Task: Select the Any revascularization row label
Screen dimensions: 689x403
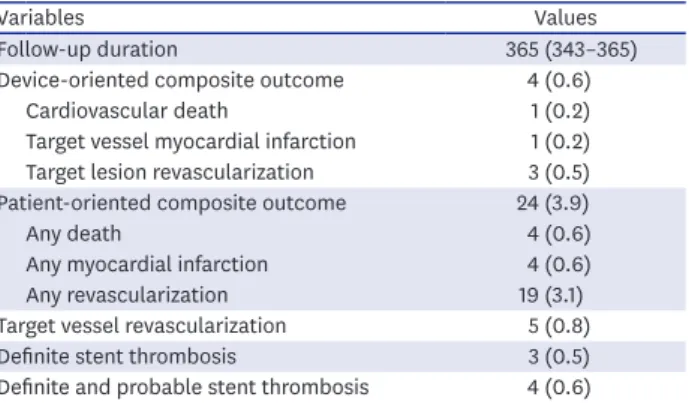Action: tap(127, 295)
